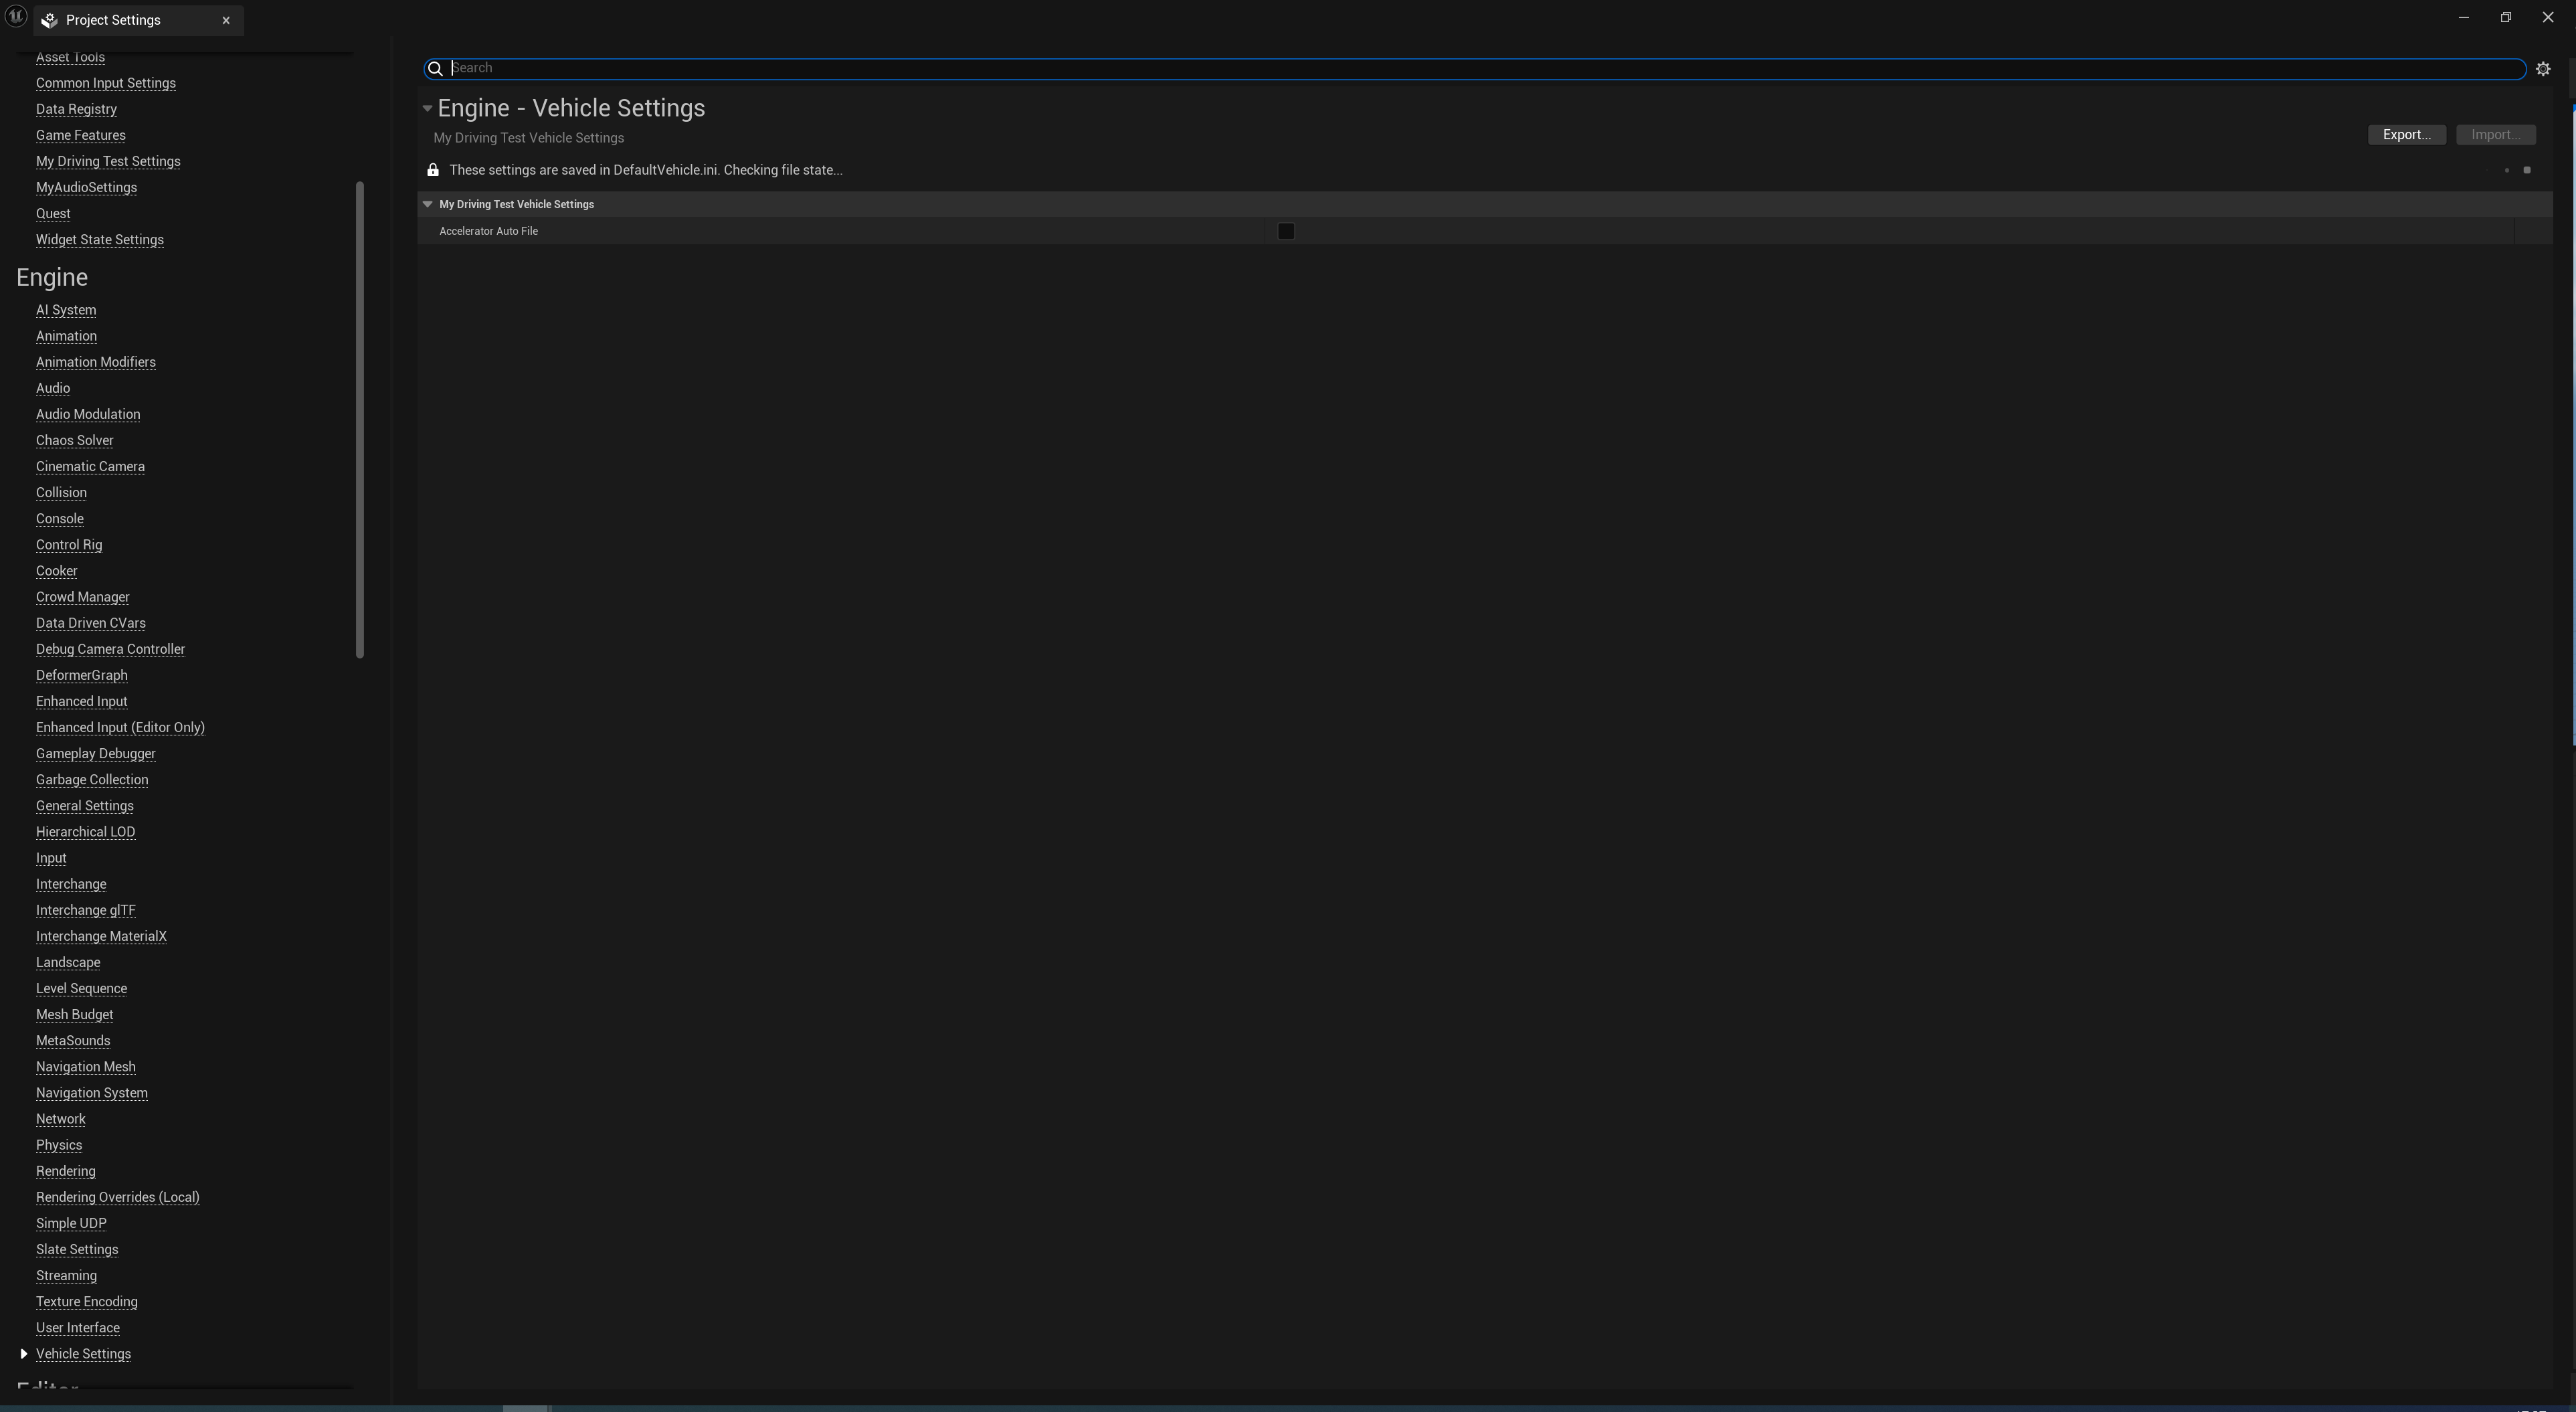Click the sidebar vertical scrollbar
The width and height of the screenshot is (2576, 1412).
pyautogui.click(x=360, y=420)
